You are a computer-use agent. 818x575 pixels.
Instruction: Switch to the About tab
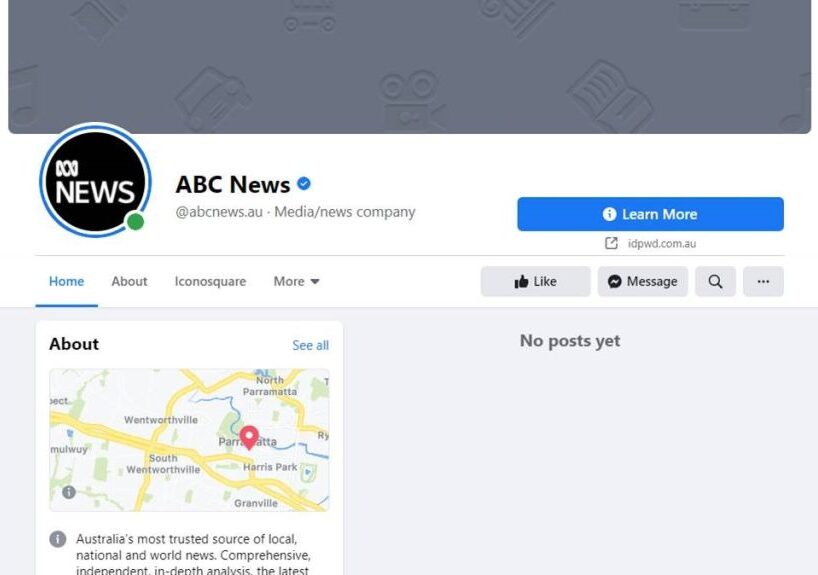point(129,282)
